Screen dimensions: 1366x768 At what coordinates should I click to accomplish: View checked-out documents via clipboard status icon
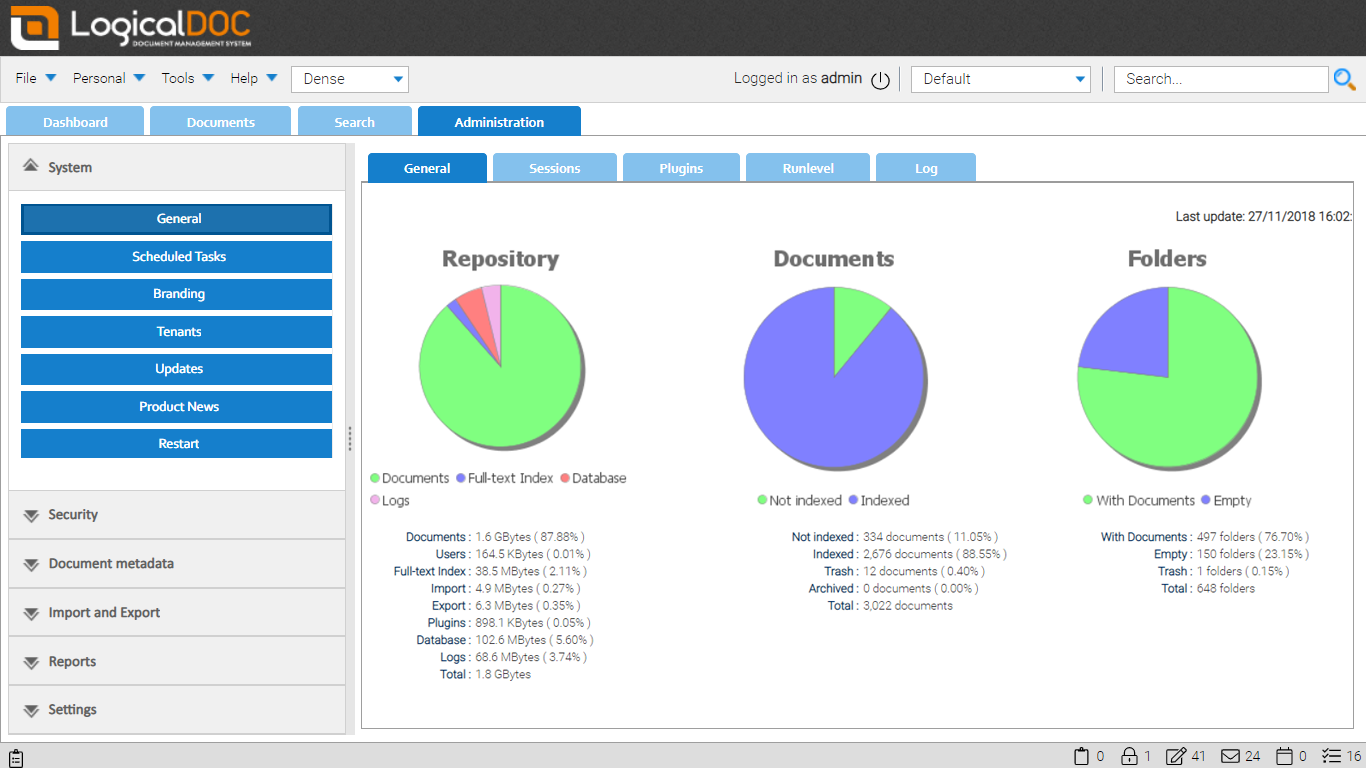point(1081,756)
